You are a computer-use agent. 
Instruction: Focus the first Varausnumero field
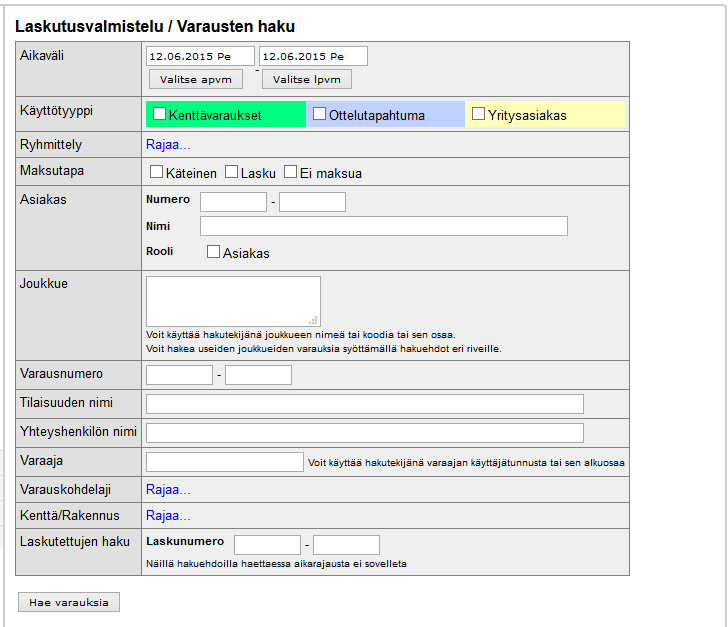coord(179,375)
